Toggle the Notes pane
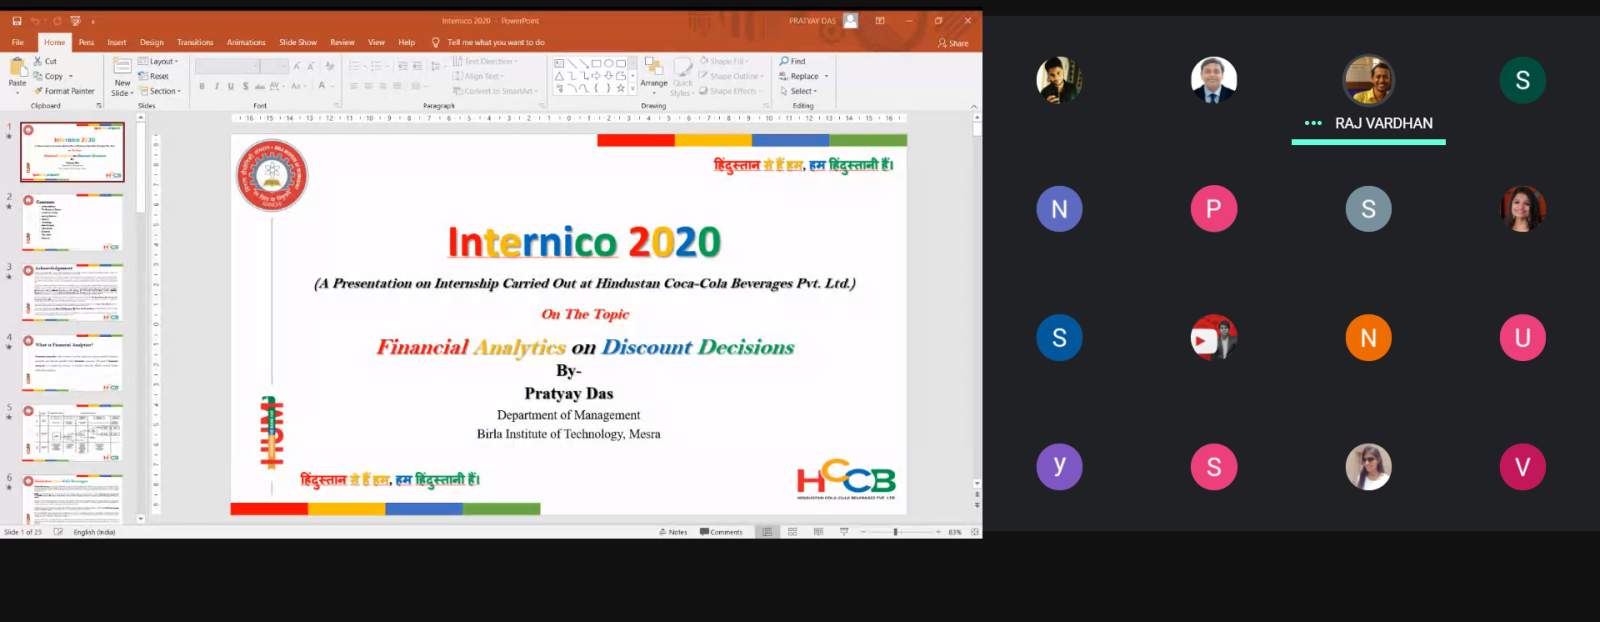Screen dimensions: 1600x622 [x=673, y=532]
